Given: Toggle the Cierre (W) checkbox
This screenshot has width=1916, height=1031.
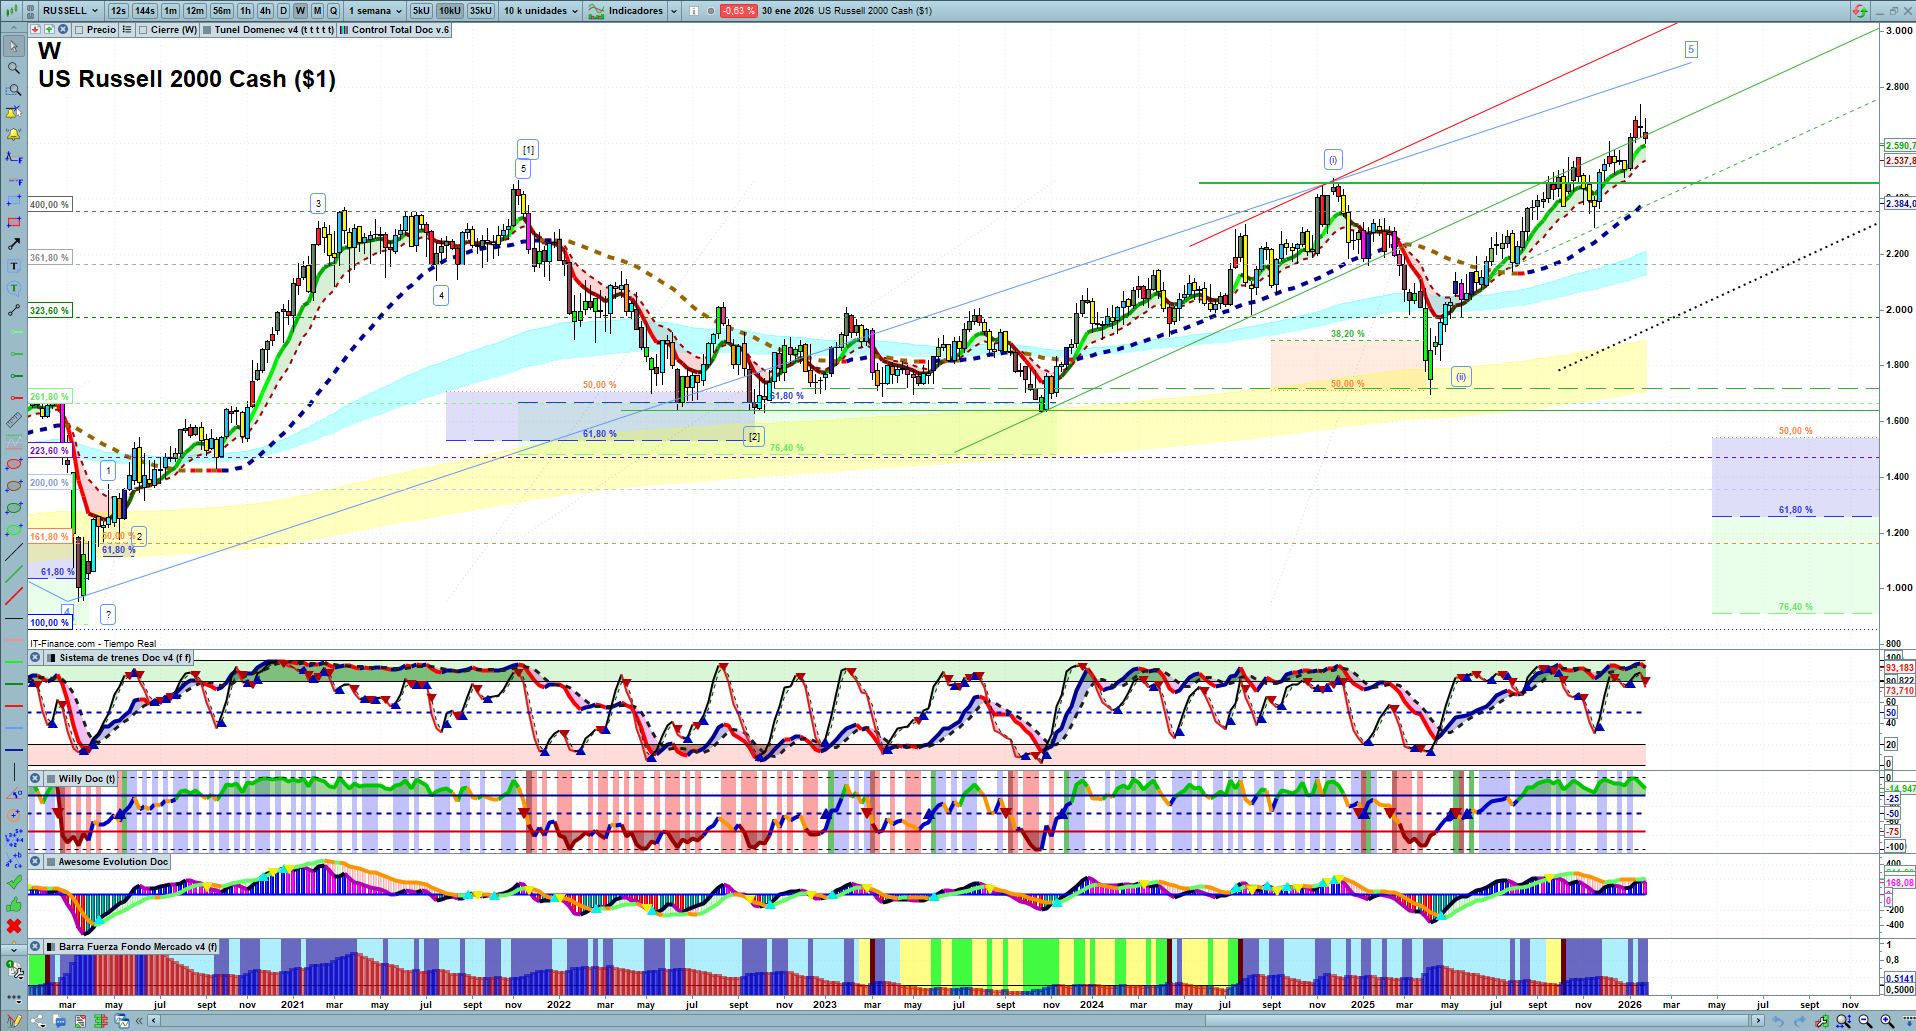Looking at the screenshot, I should point(144,30).
